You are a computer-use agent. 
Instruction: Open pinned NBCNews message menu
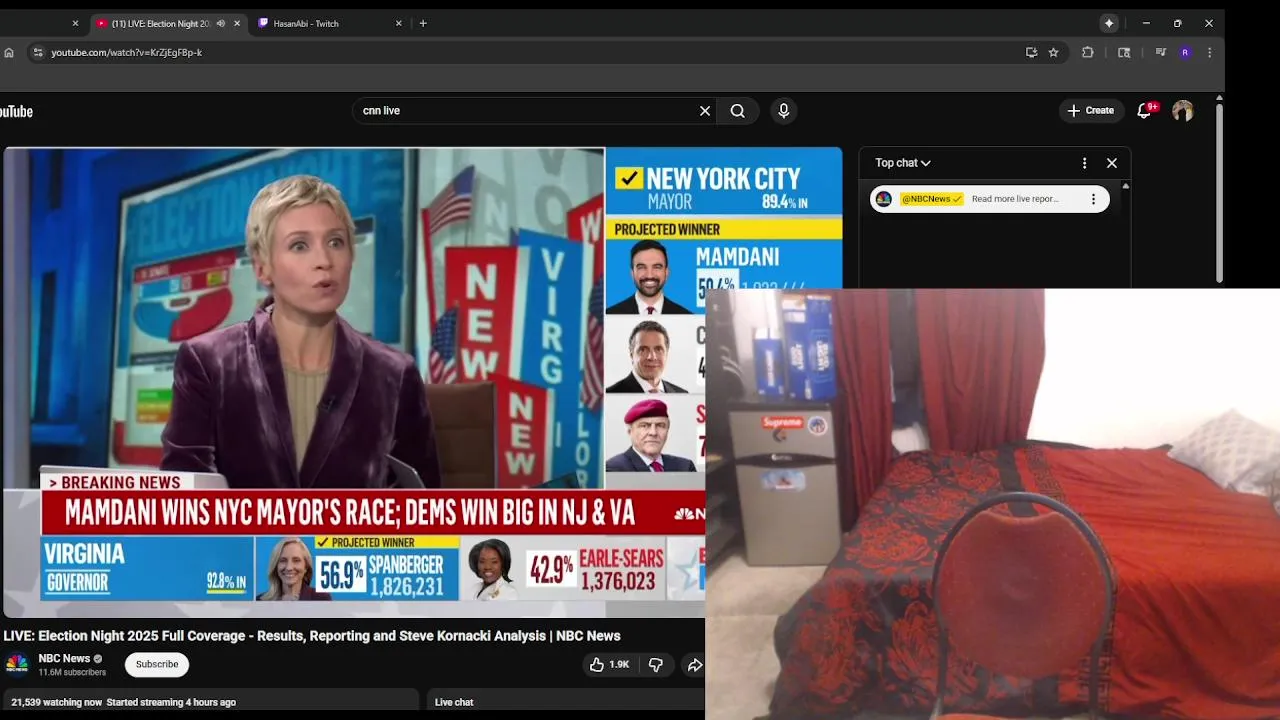pos(1093,199)
